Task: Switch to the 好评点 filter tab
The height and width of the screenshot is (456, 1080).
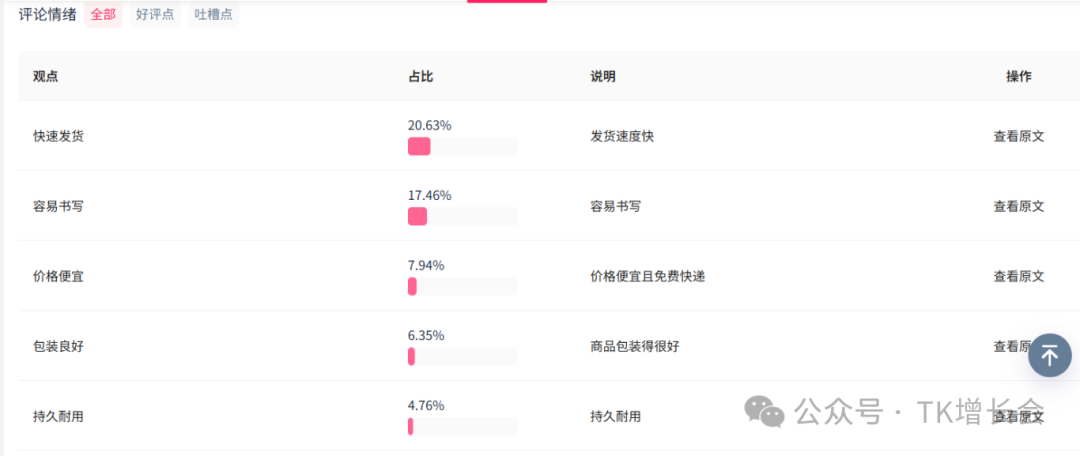Action: tap(155, 15)
